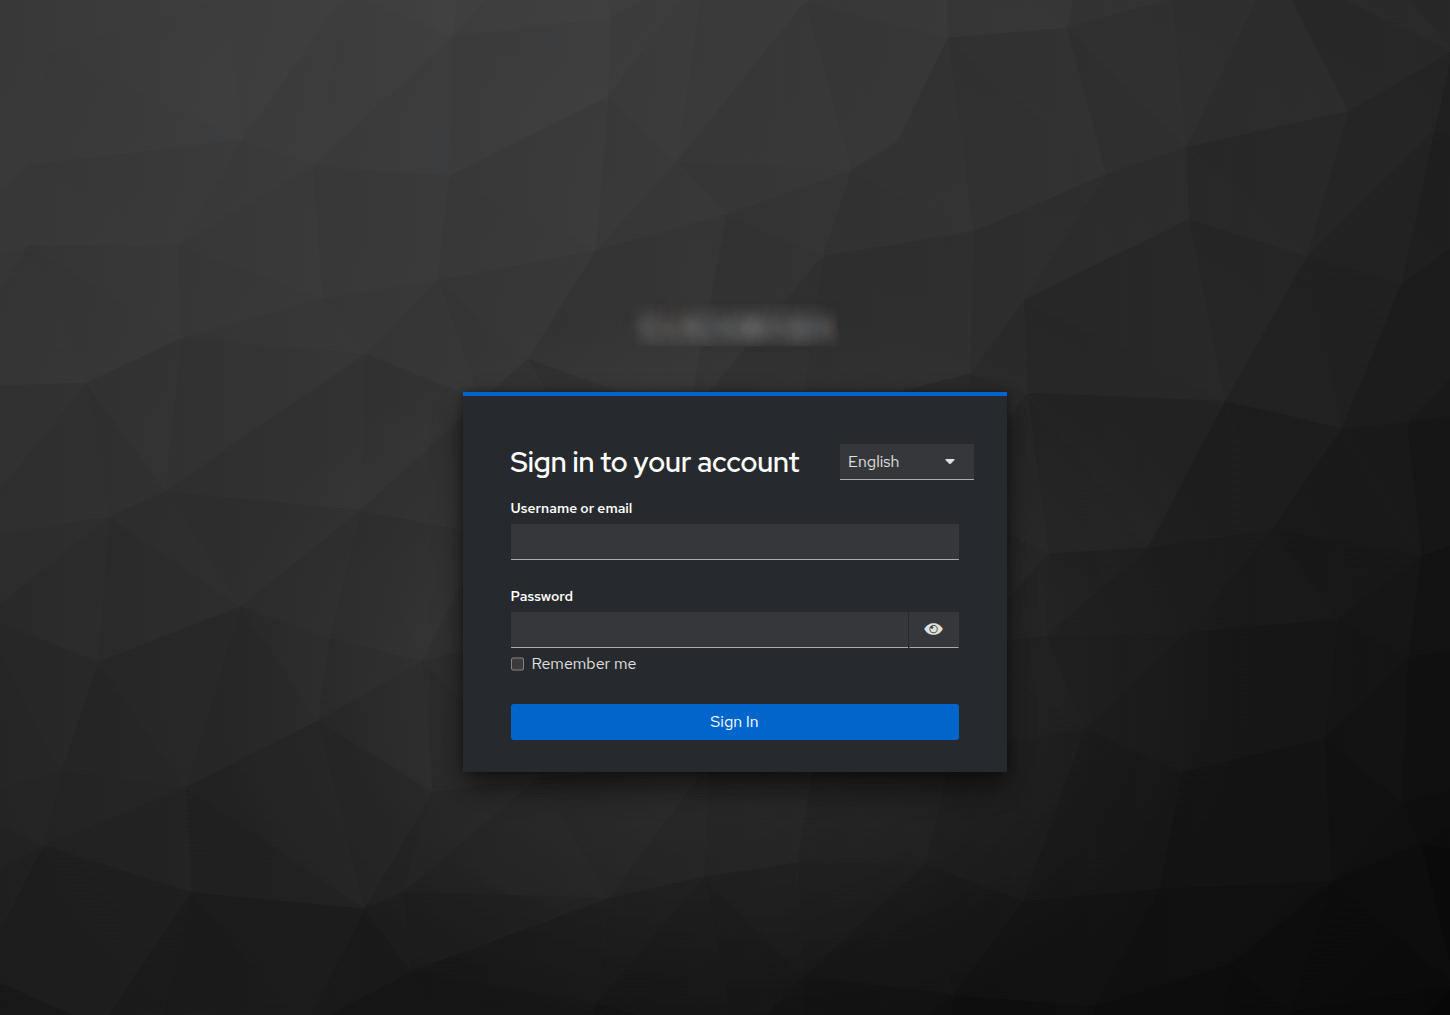The height and width of the screenshot is (1015, 1450).
Task: Click the "Remember me" label text
Action: pyautogui.click(x=584, y=664)
